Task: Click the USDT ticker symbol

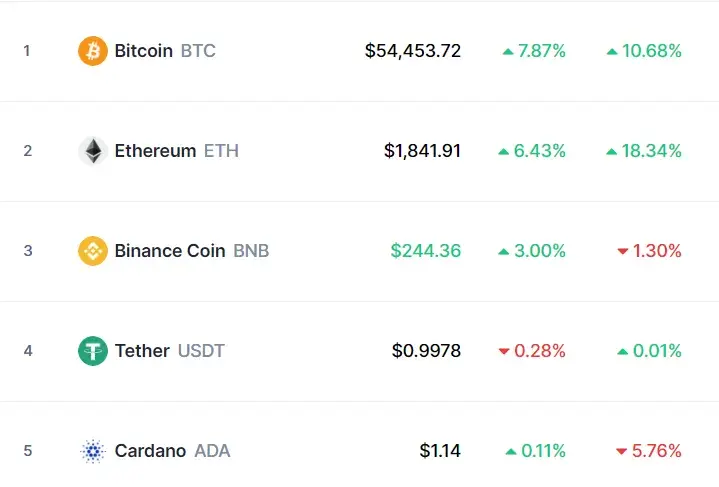Action: 201,351
